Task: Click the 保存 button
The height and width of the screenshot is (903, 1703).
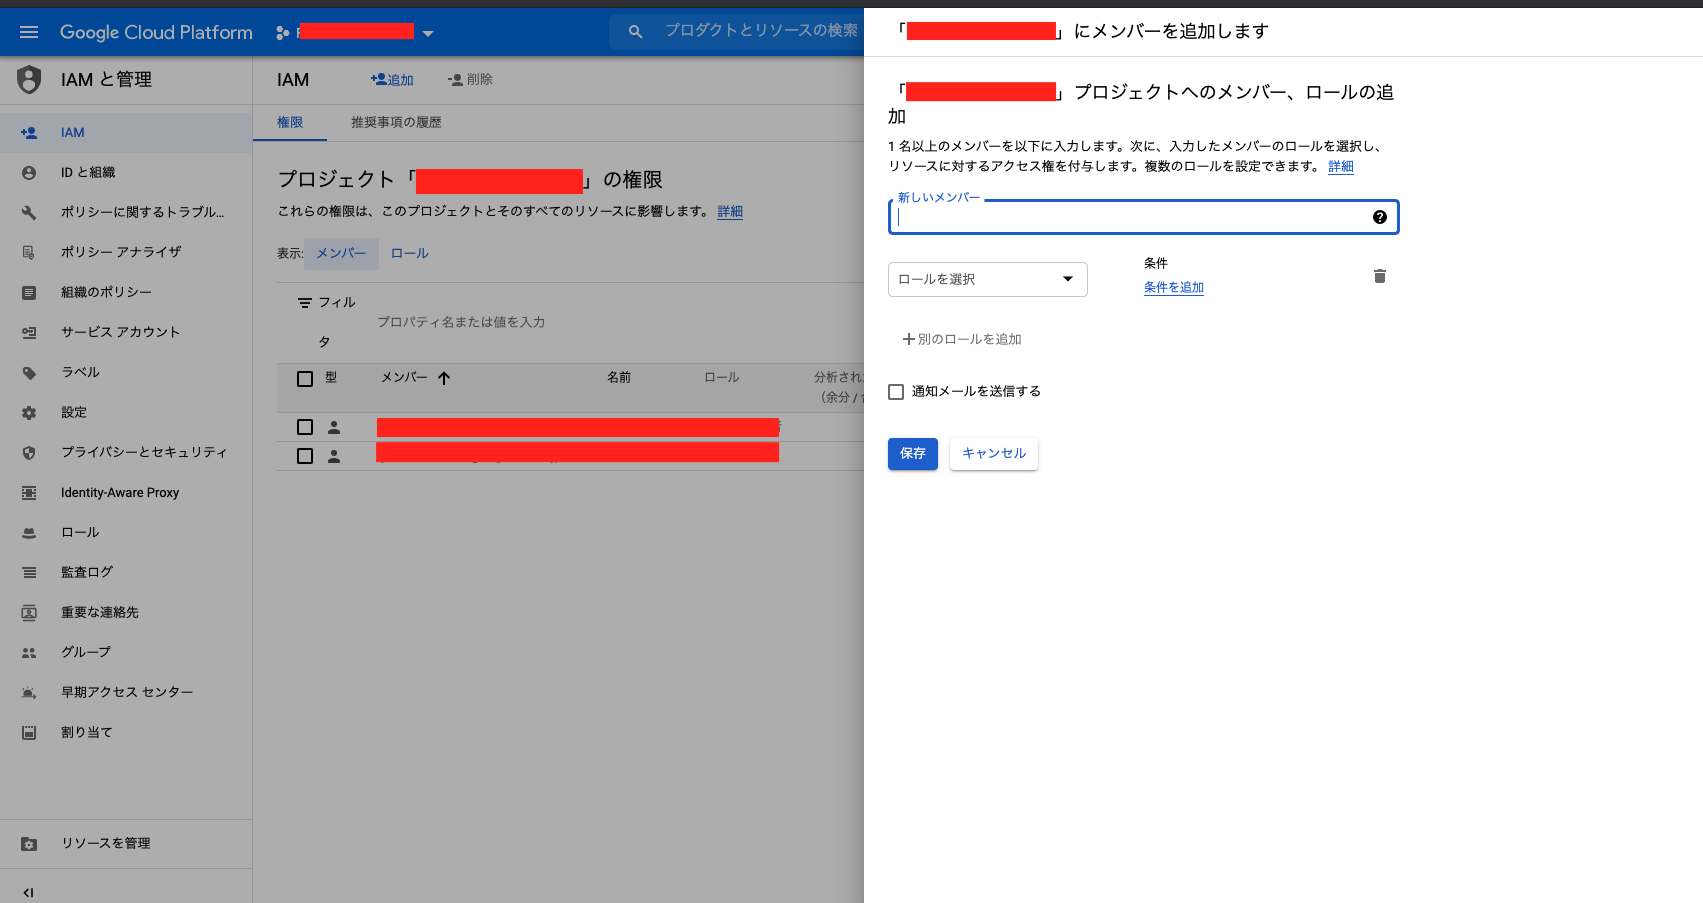Action: [x=912, y=453]
